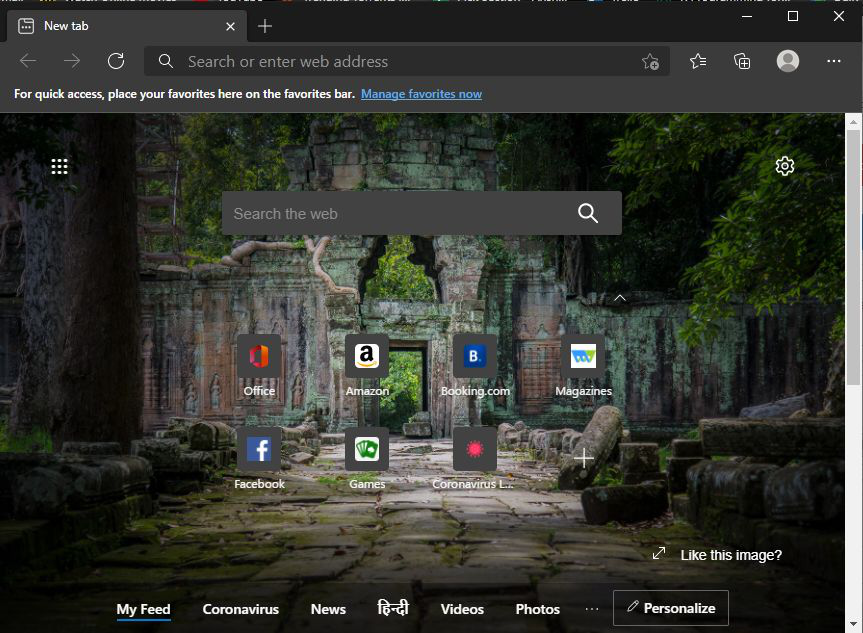Add a new quick link with plus tile

click(x=583, y=458)
